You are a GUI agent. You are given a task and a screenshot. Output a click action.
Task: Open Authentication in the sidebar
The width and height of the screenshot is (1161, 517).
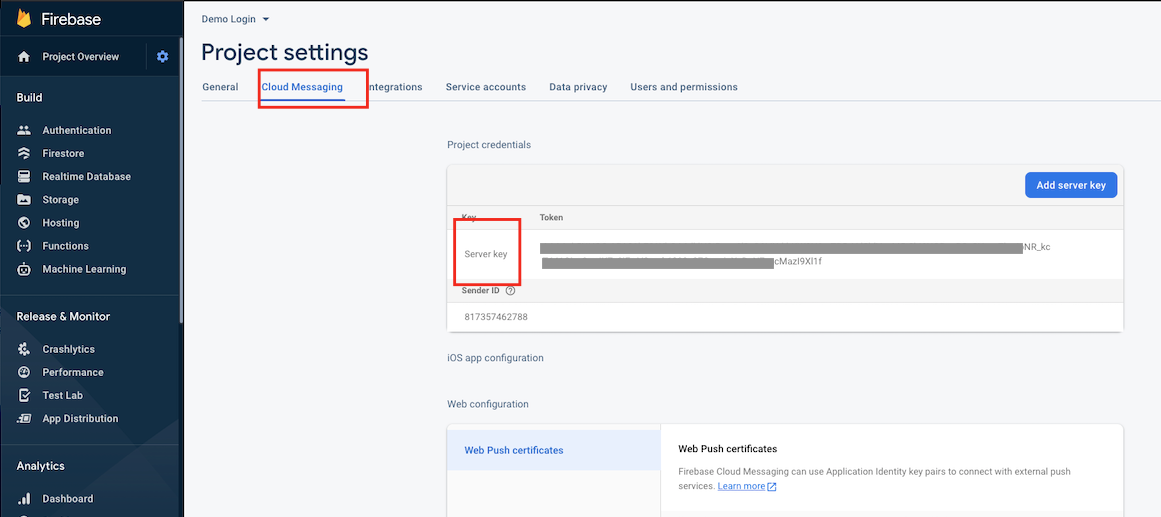click(x=77, y=130)
